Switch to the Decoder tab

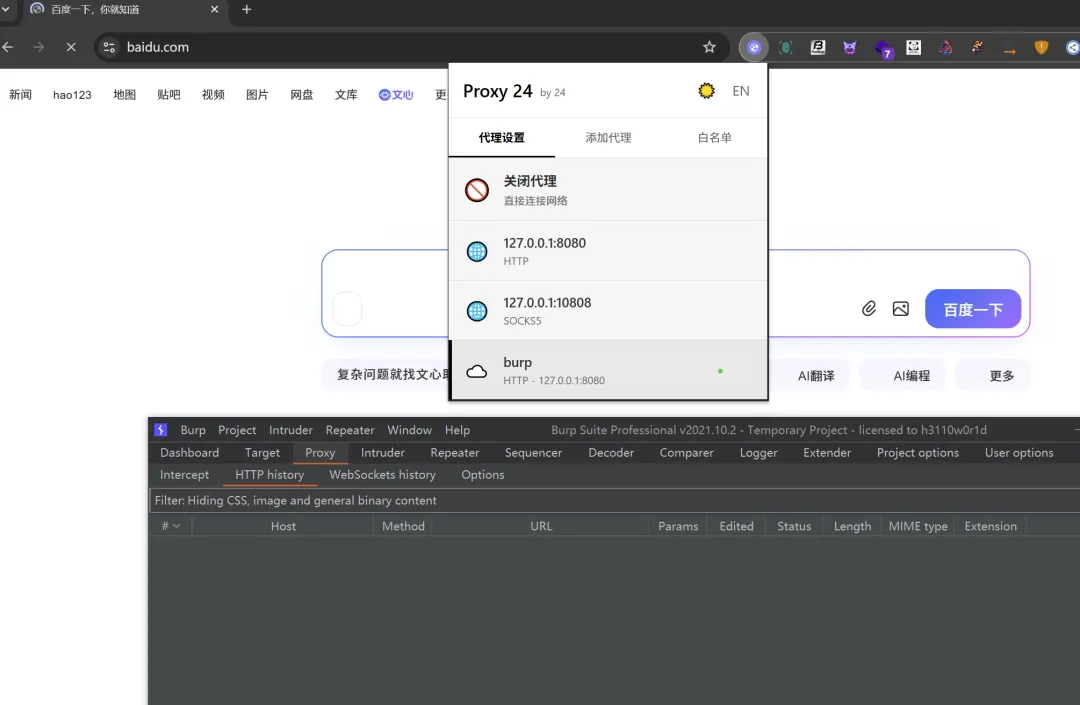[x=611, y=452]
